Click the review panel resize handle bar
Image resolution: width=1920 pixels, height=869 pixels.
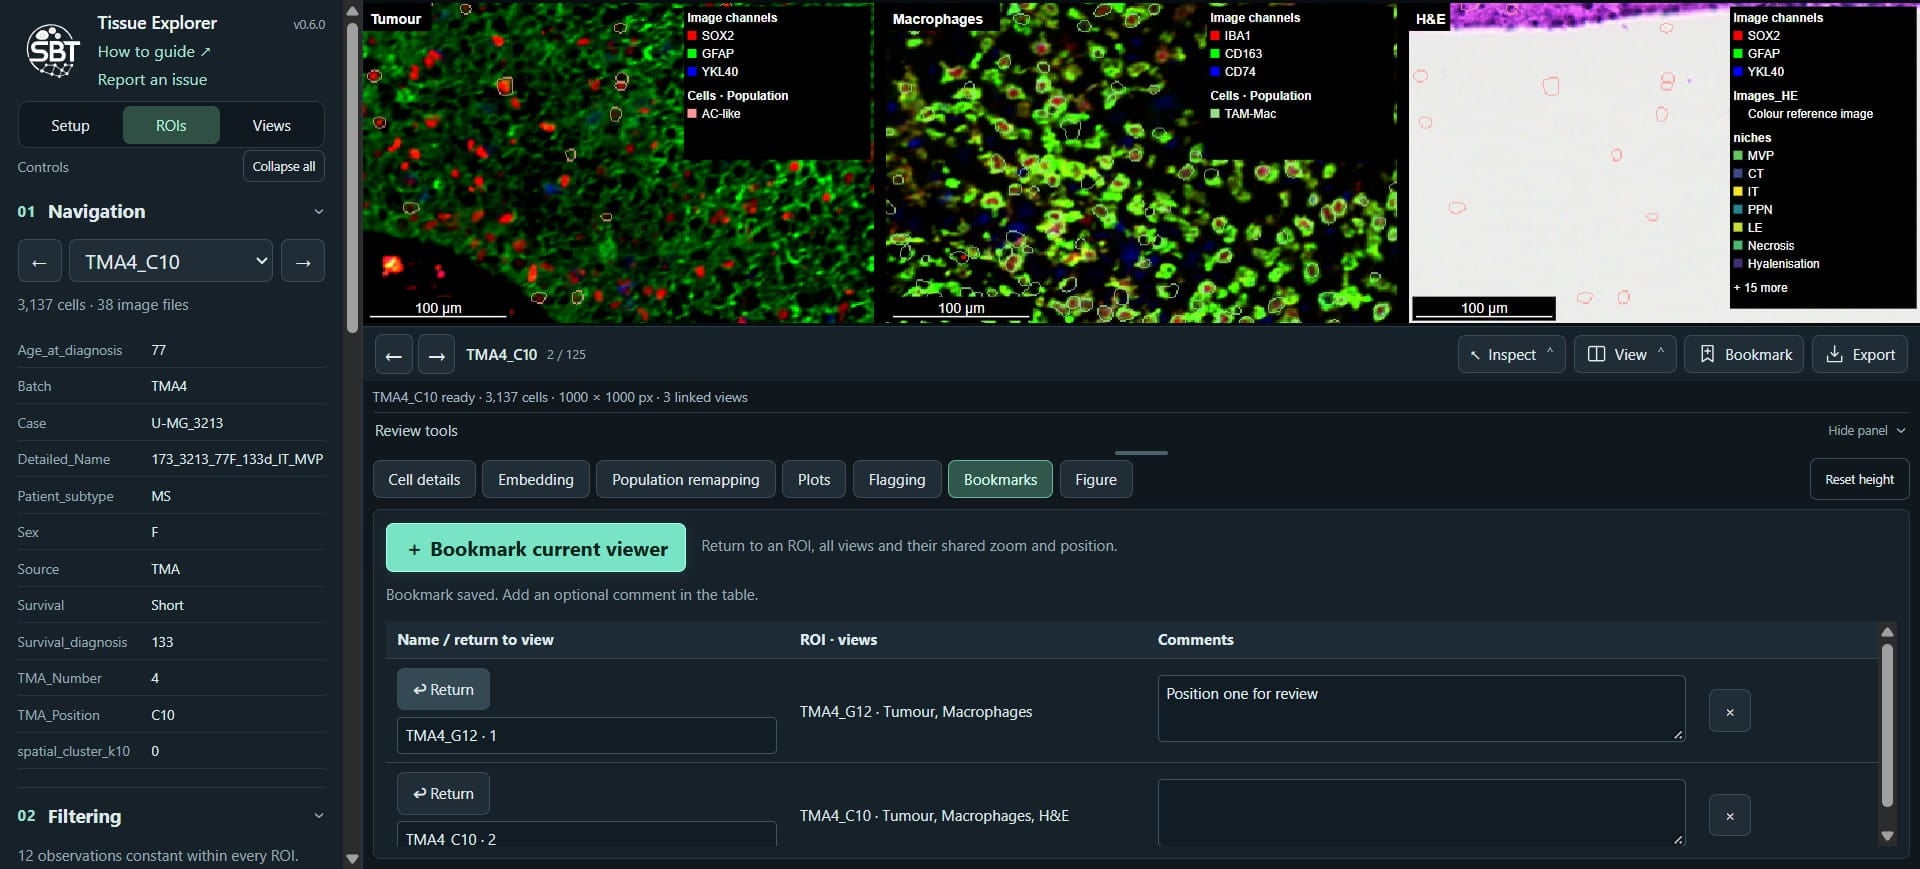[x=1141, y=453]
